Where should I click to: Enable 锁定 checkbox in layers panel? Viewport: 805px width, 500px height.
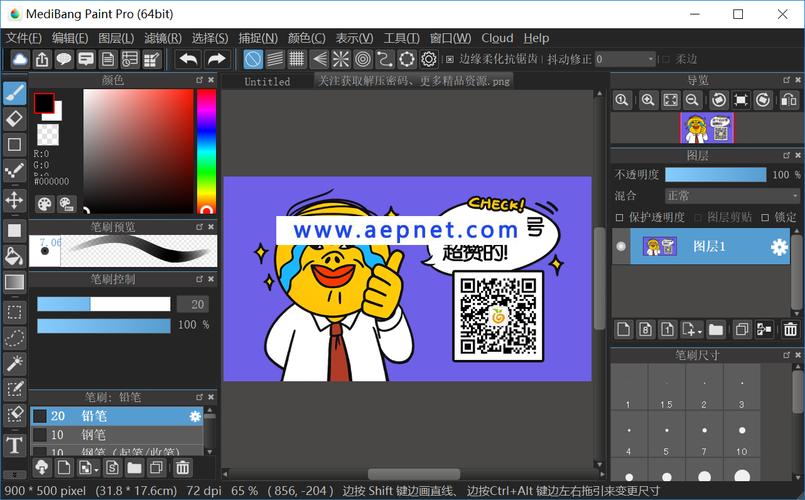coord(765,218)
